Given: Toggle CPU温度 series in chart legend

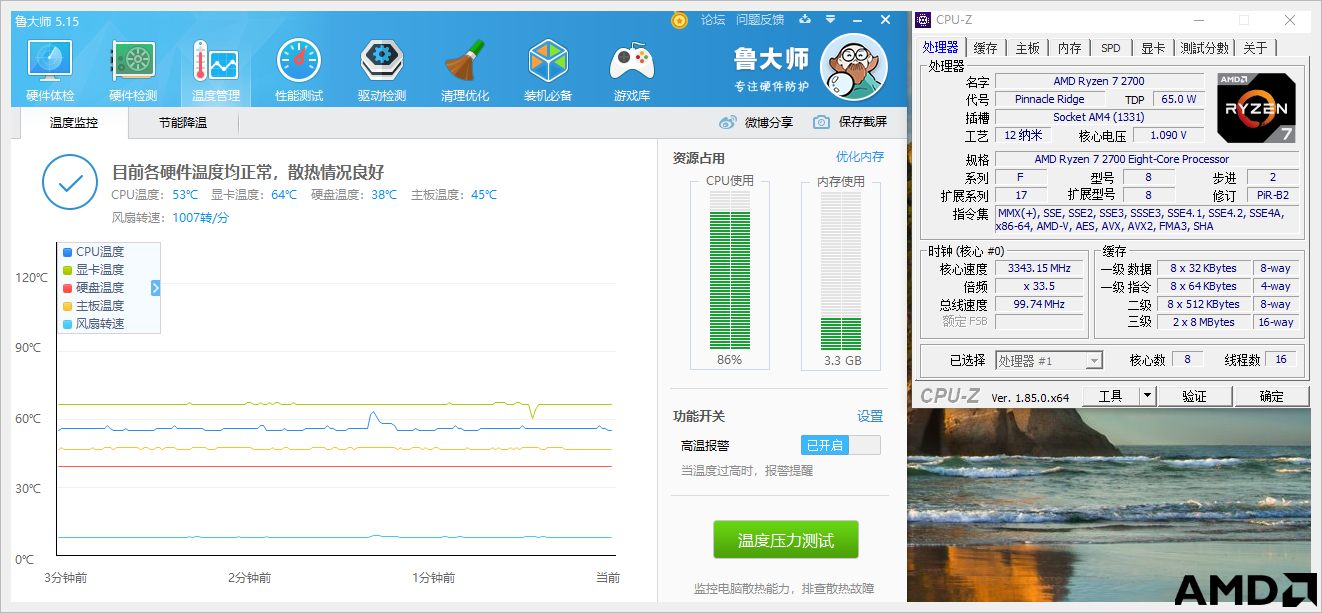Looking at the screenshot, I should pyautogui.click(x=93, y=252).
